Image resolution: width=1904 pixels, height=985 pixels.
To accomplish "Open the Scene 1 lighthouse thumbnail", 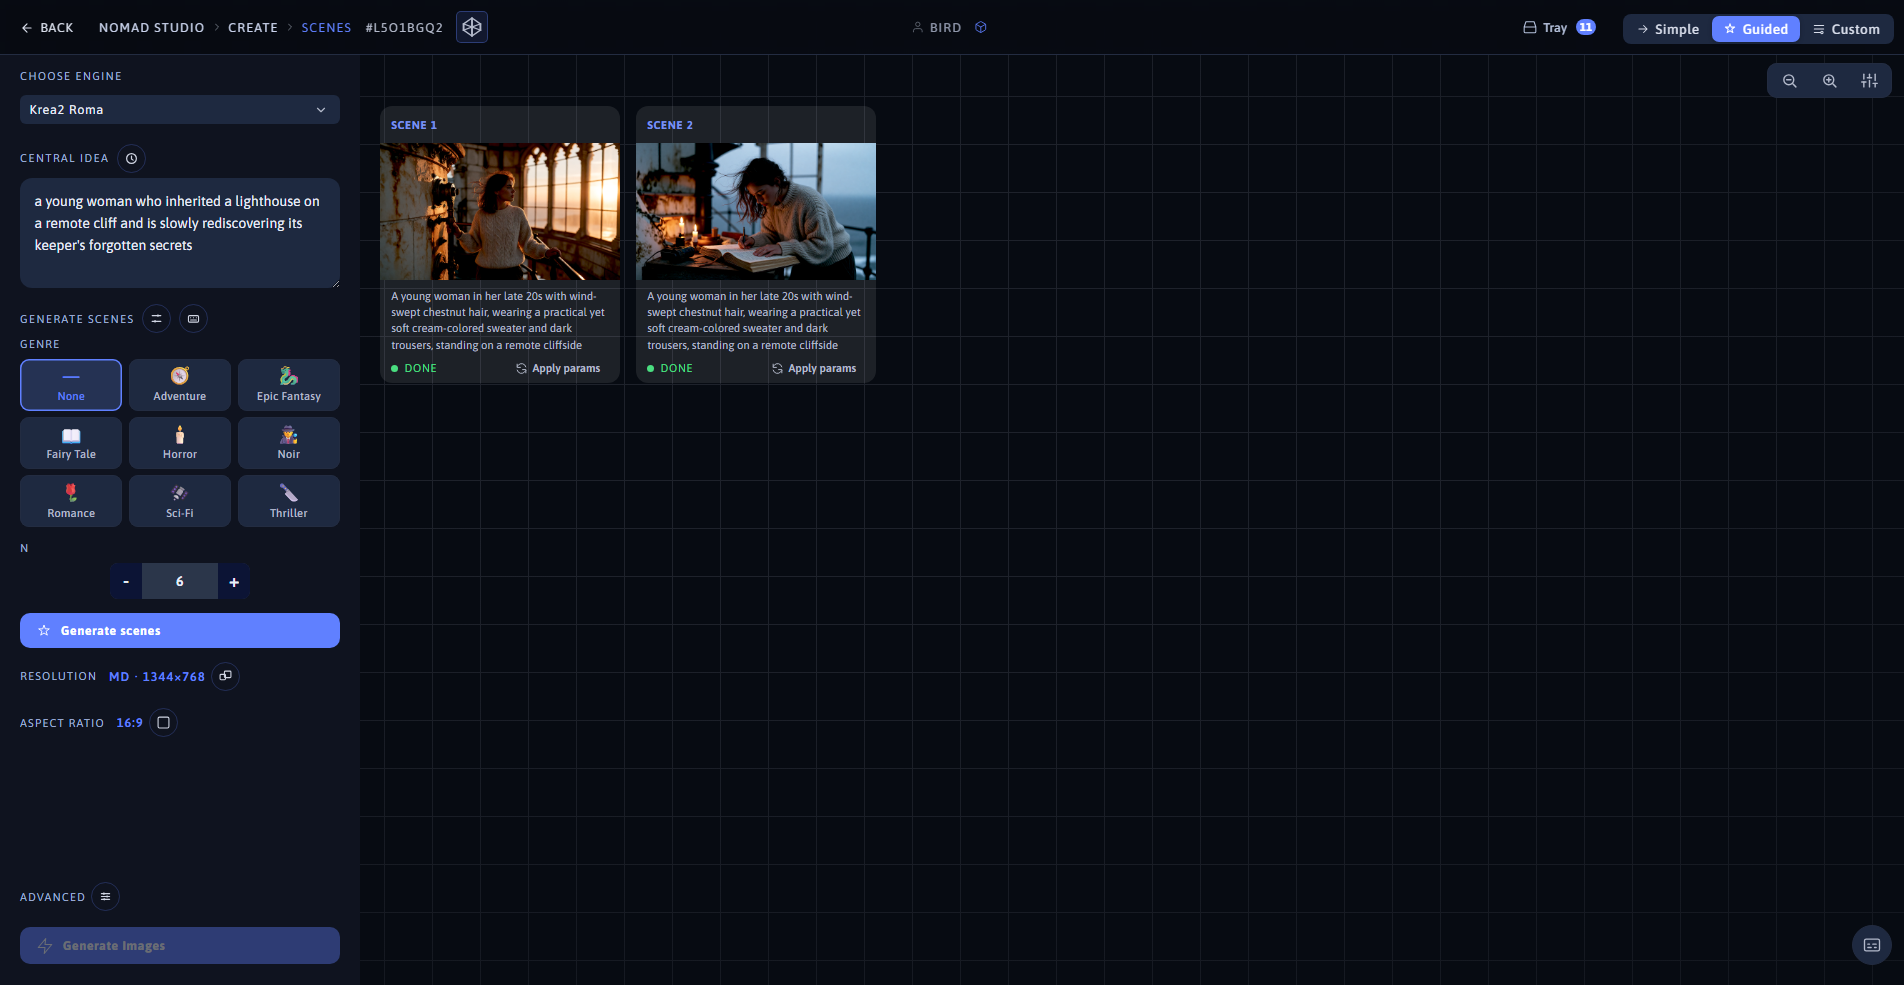I will tap(500, 211).
